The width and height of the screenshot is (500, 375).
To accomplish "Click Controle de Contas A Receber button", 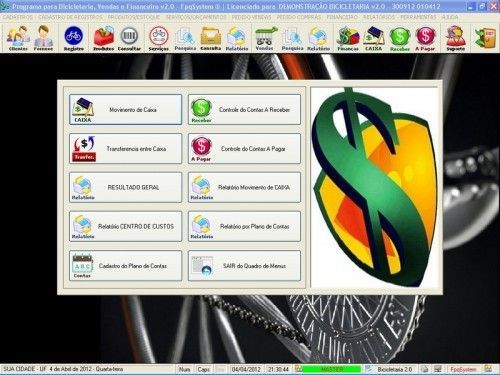I will point(244,110).
